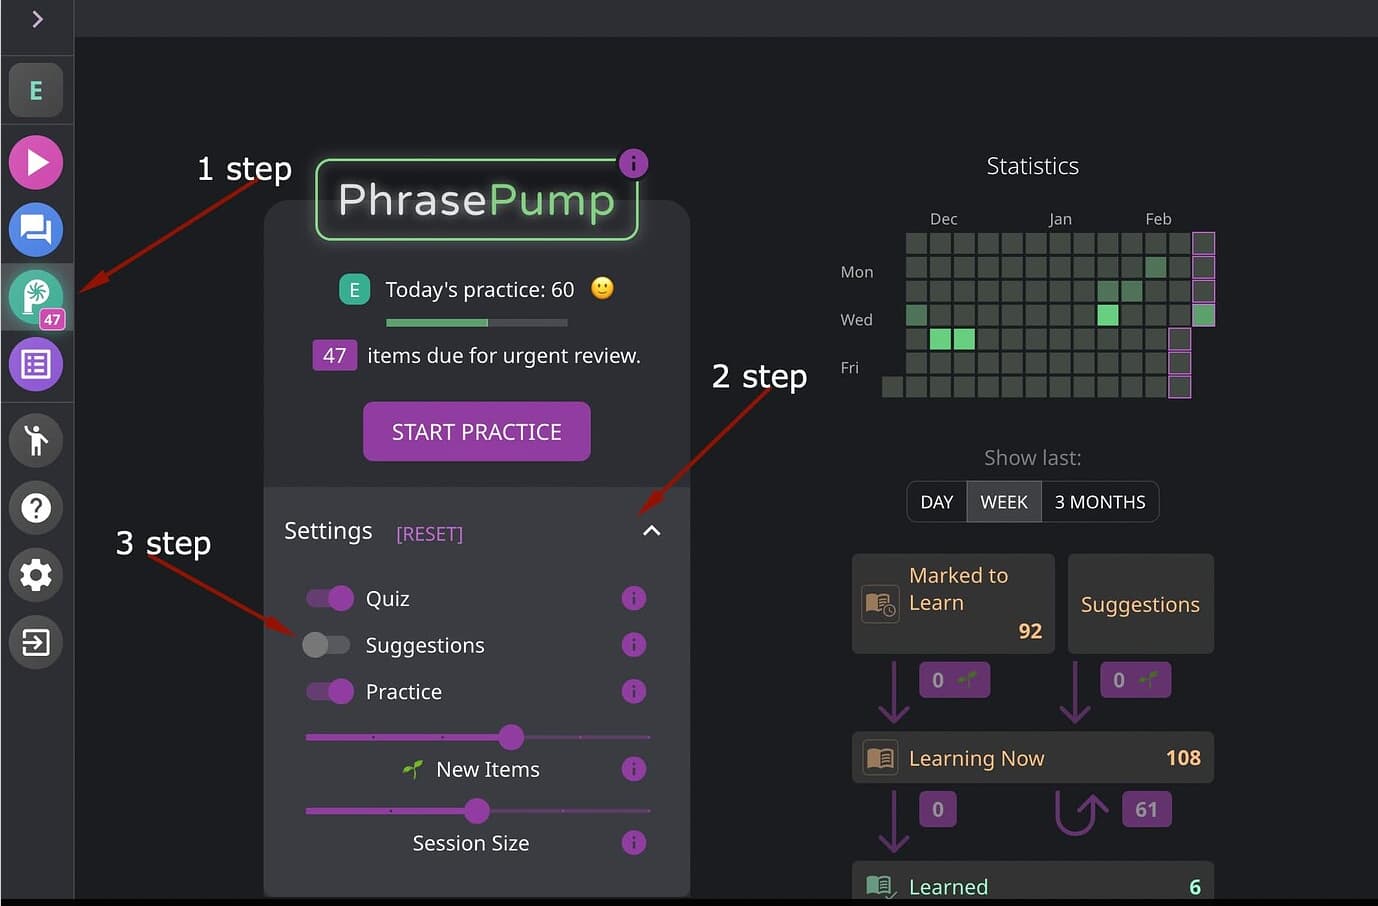Image resolution: width=1378 pixels, height=906 pixels.
Task: Click the info icon beside the PhrasePump logo
Action: tap(633, 163)
